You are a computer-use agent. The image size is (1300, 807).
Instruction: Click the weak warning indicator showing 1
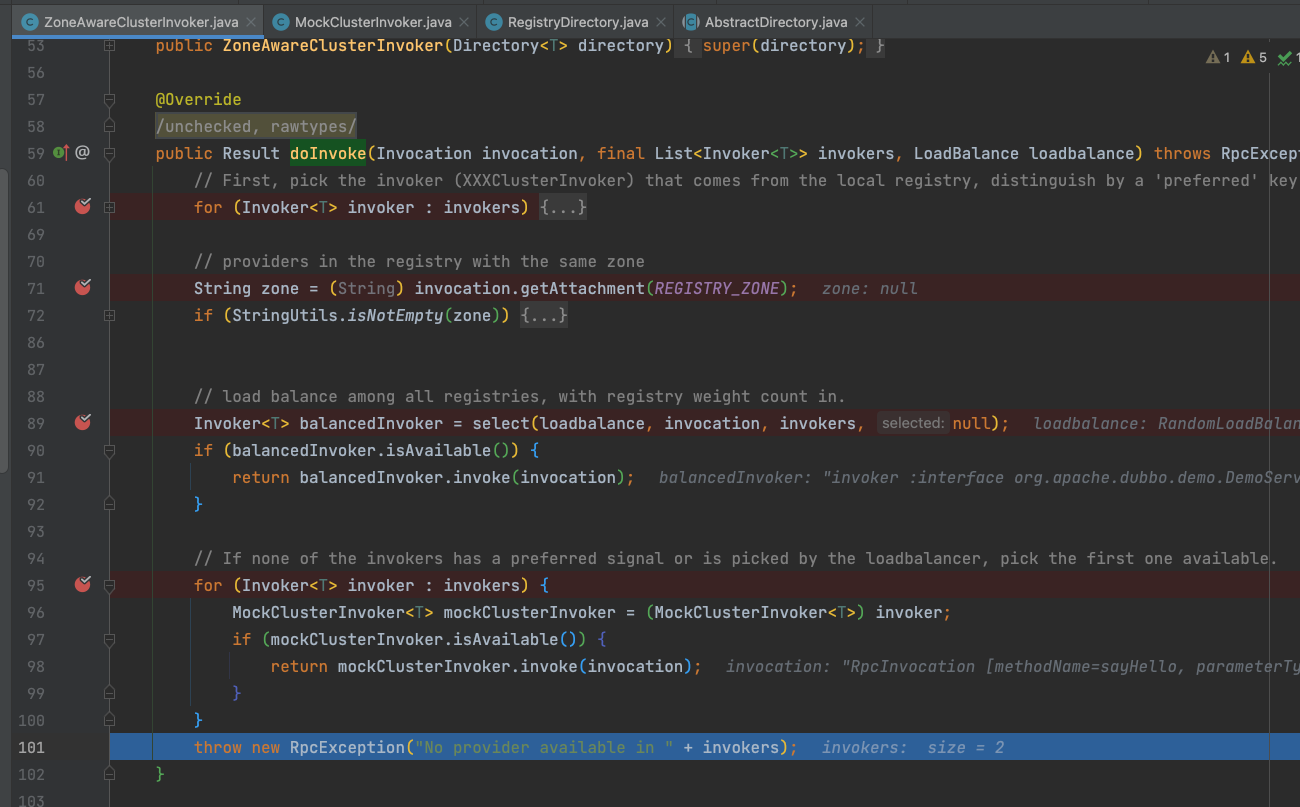click(1218, 58)
